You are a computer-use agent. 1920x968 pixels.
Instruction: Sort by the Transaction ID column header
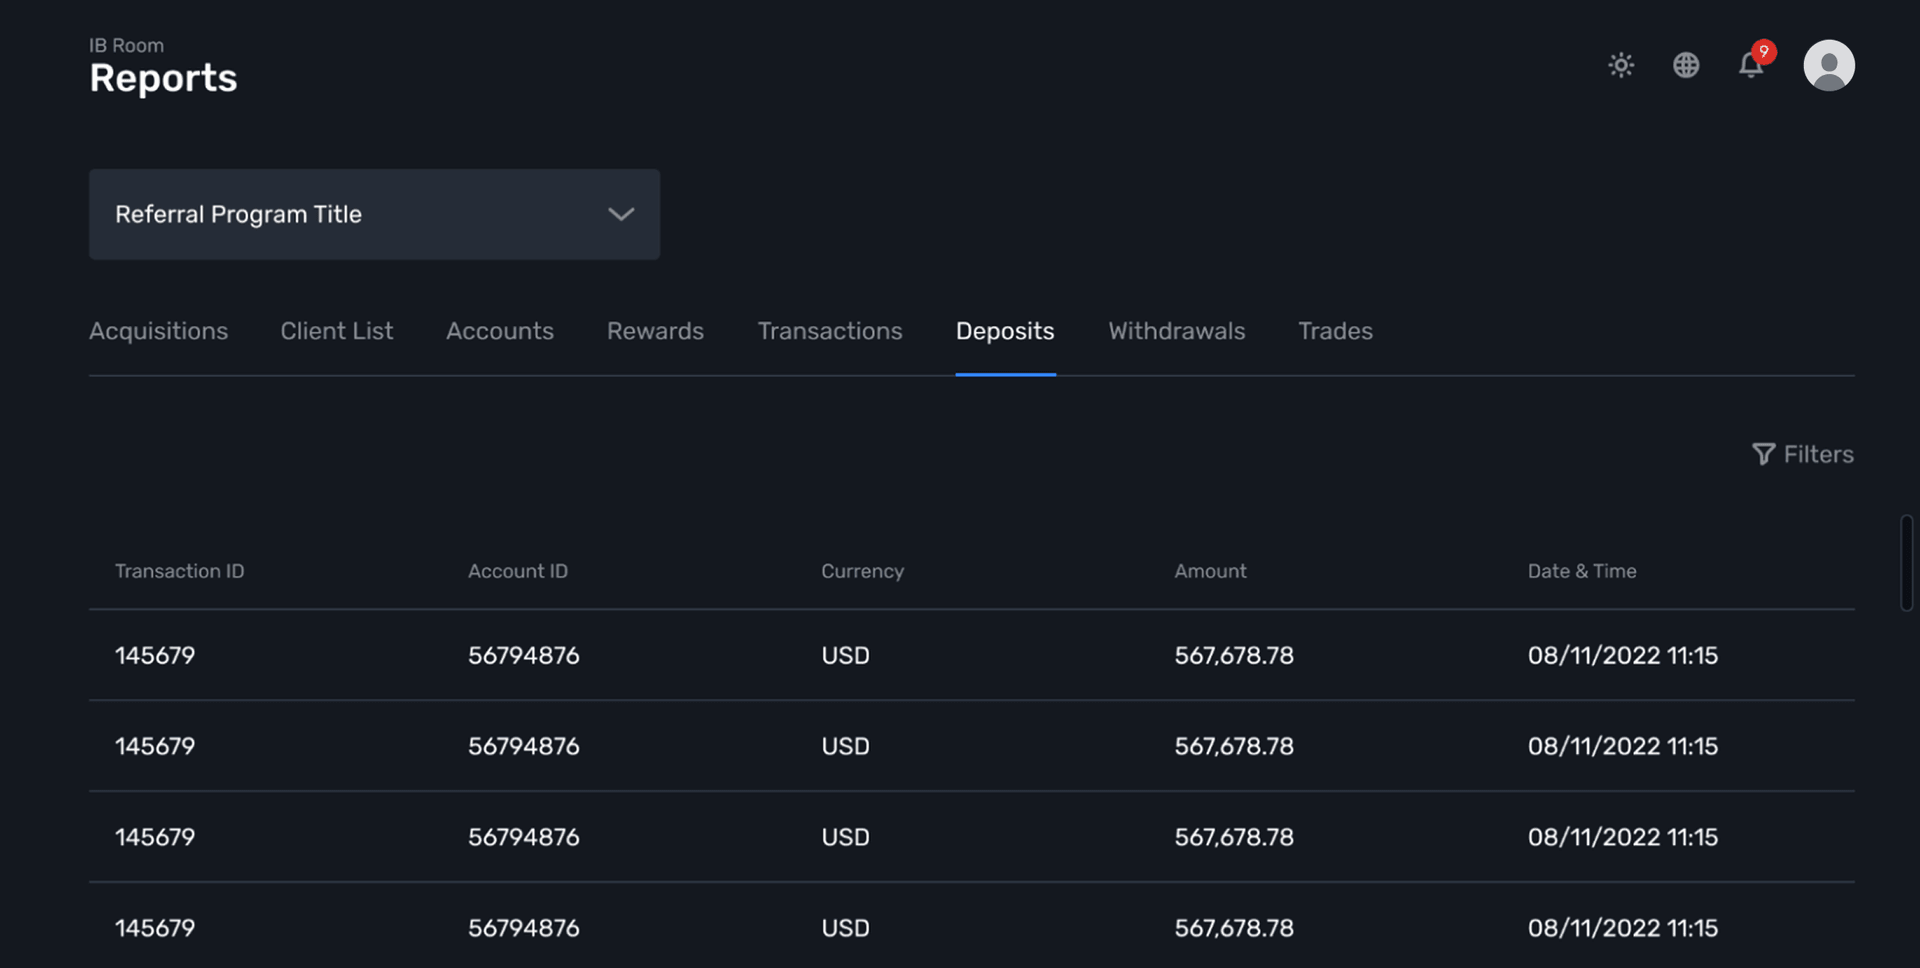(x=179, y=571)
